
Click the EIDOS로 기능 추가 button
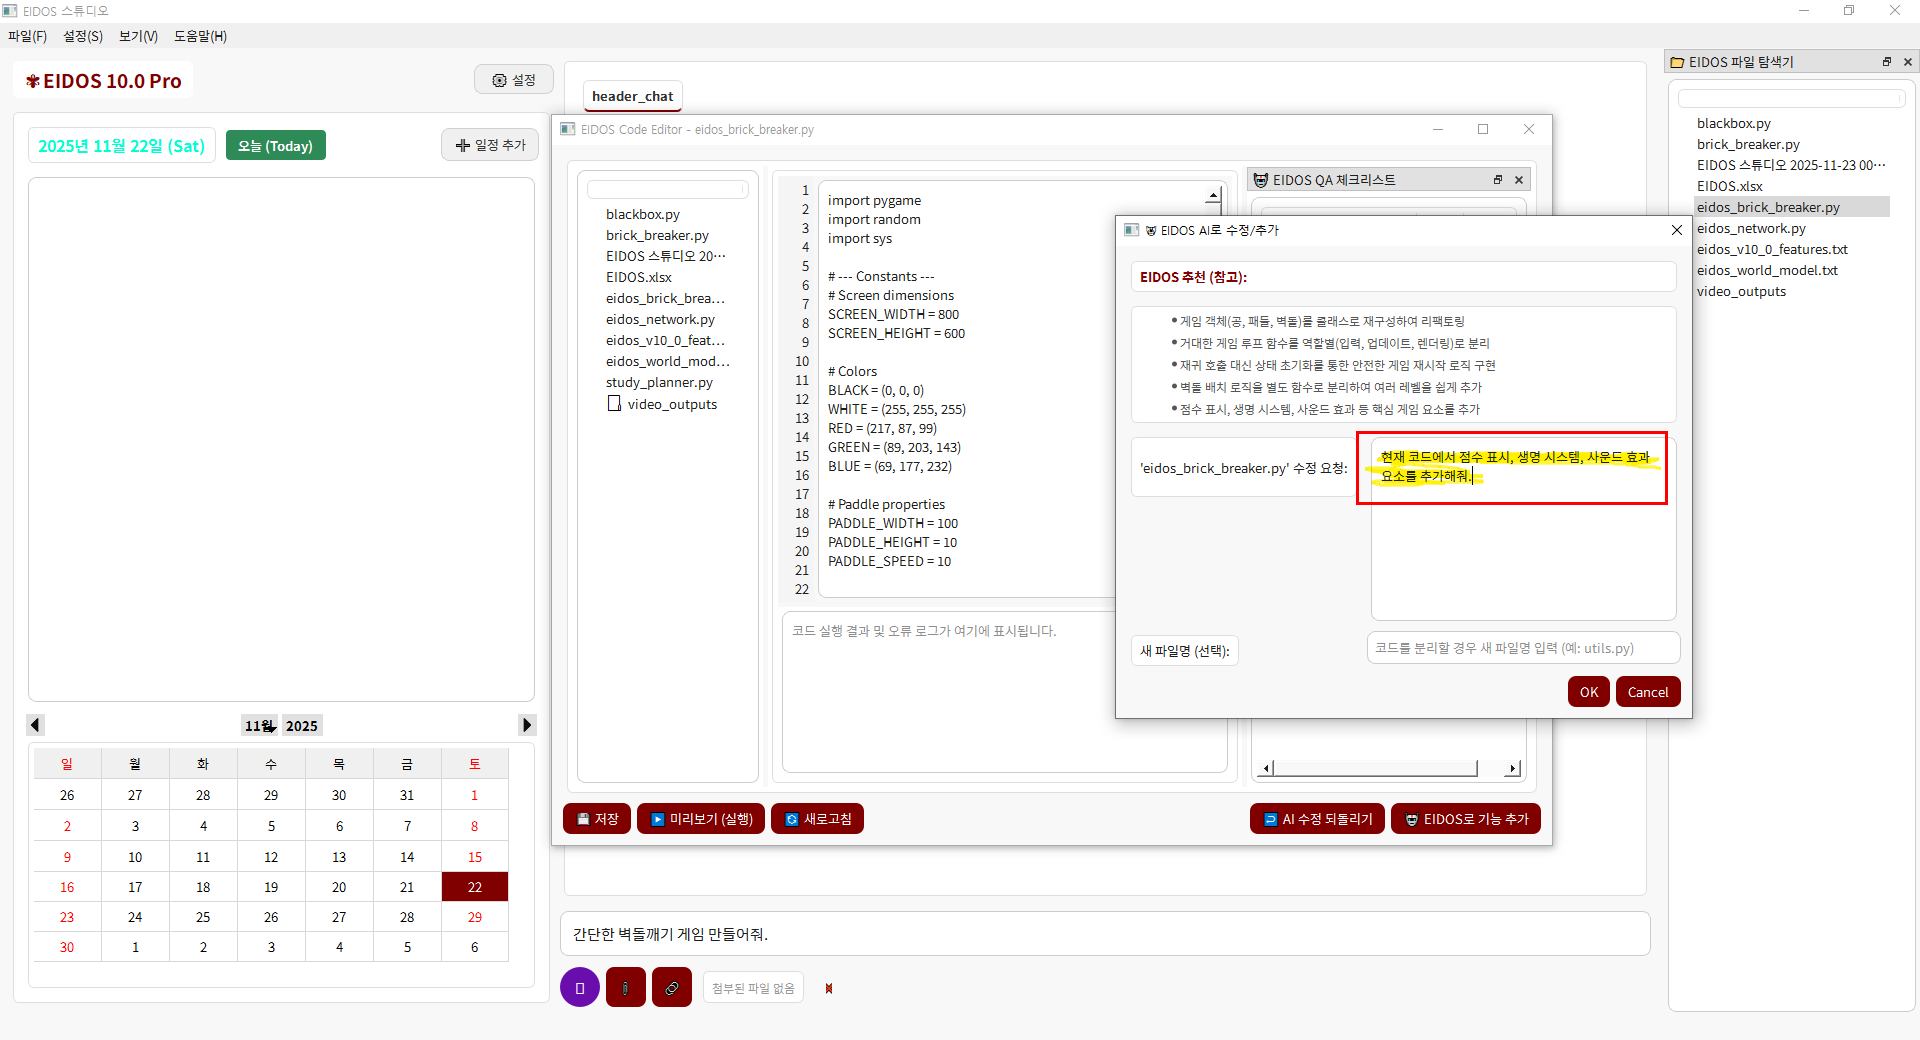coord(1465,818)
